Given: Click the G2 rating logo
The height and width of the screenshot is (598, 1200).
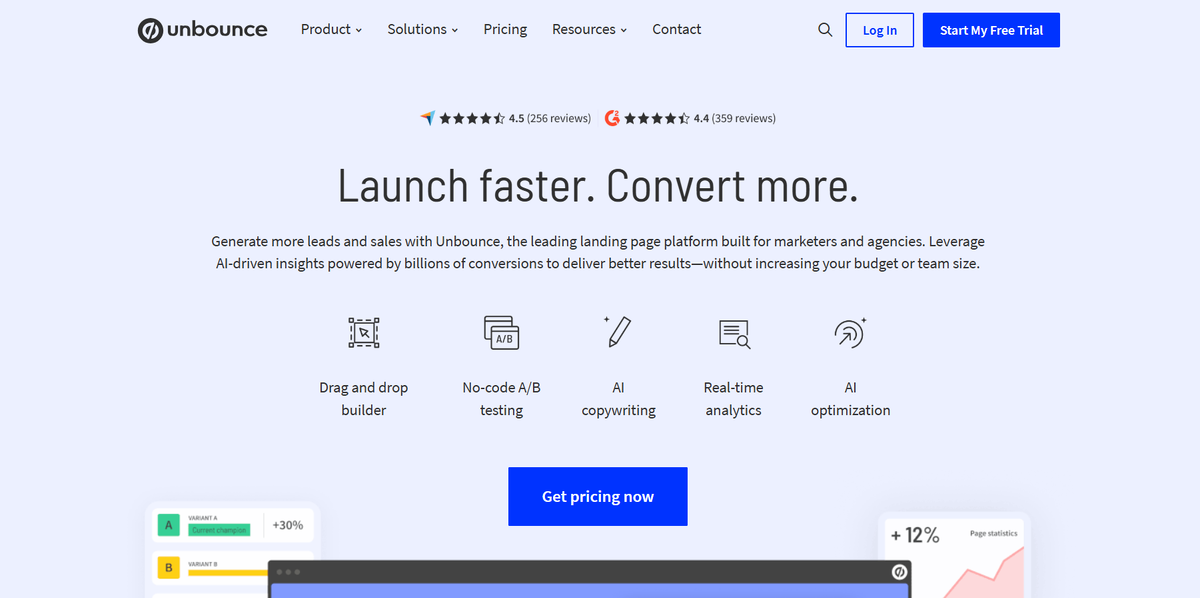Looking at the screenshot, I should pyautogui.click(x=613, y=118).
